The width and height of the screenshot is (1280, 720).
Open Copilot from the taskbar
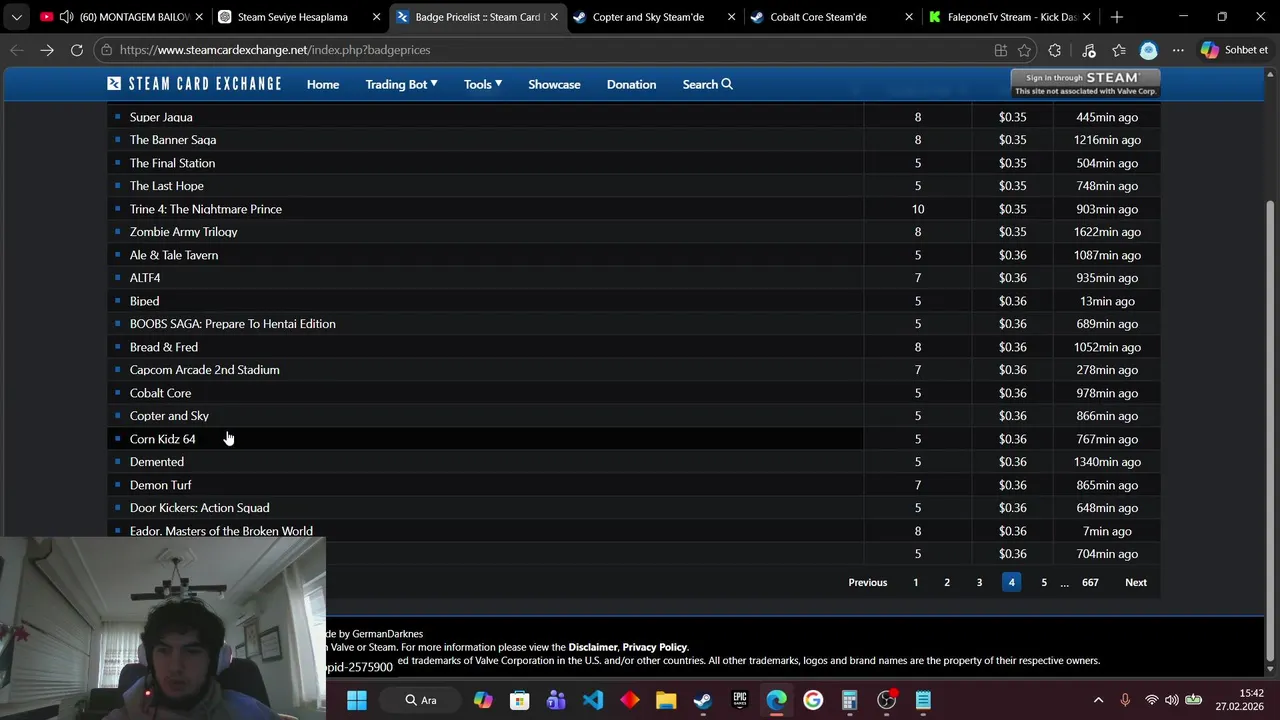483,700
